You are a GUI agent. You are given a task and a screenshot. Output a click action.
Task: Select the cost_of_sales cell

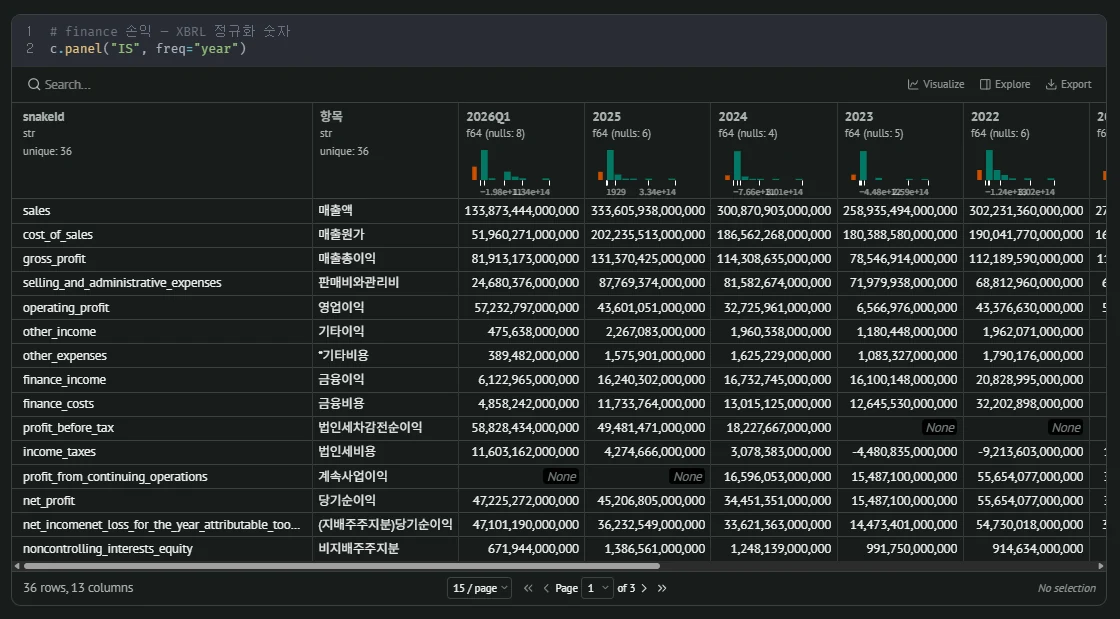point(162,235)
